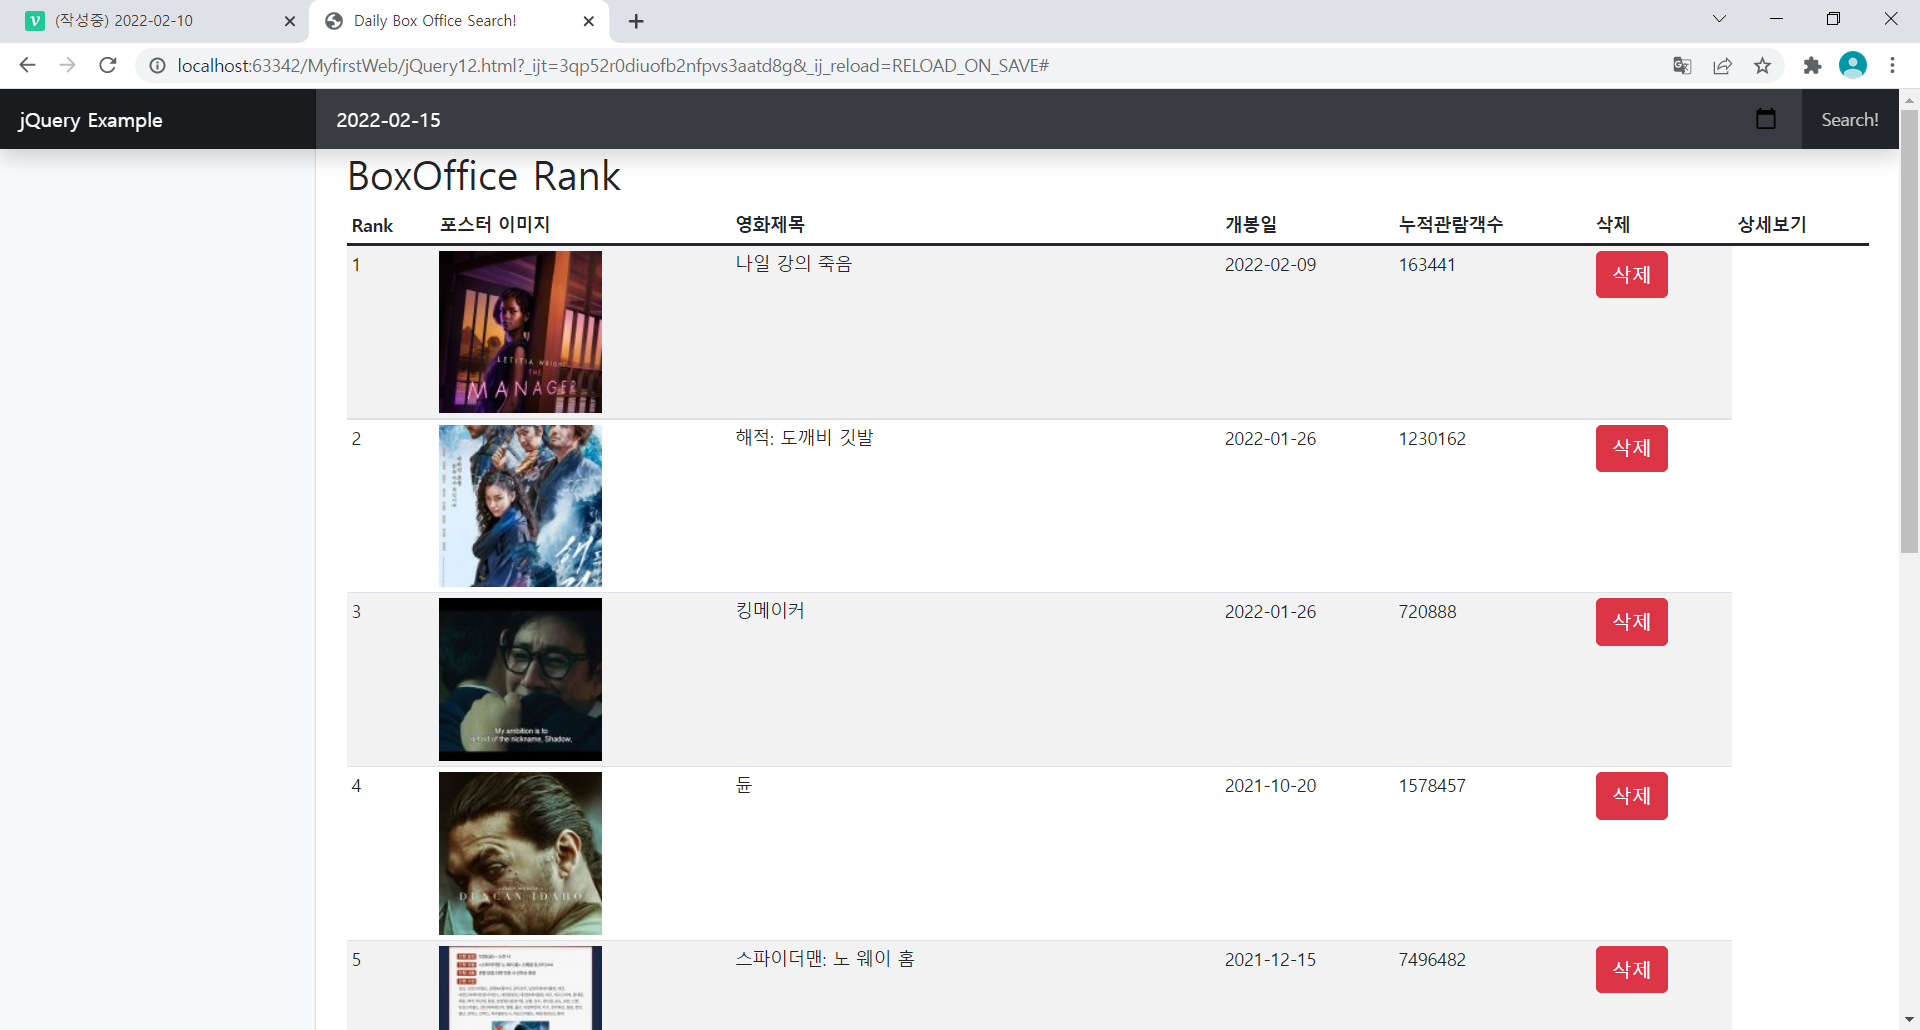Click the Rank column header
This screenshot has height=1030, width=1920.
point(372,225)
